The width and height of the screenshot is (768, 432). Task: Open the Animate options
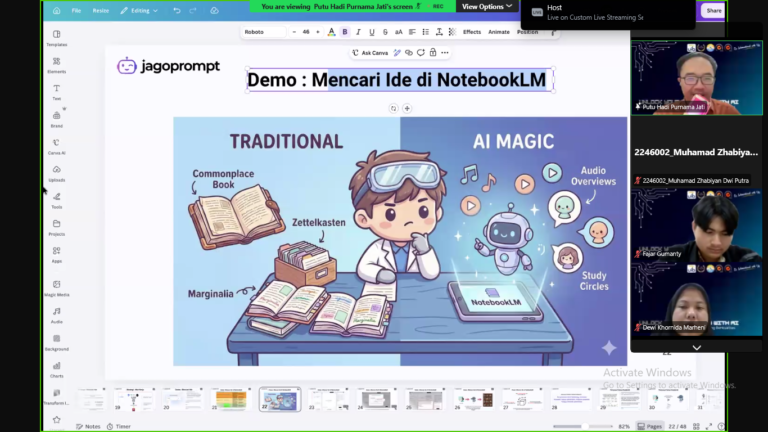pyautogui.click(x=499, y=32)
